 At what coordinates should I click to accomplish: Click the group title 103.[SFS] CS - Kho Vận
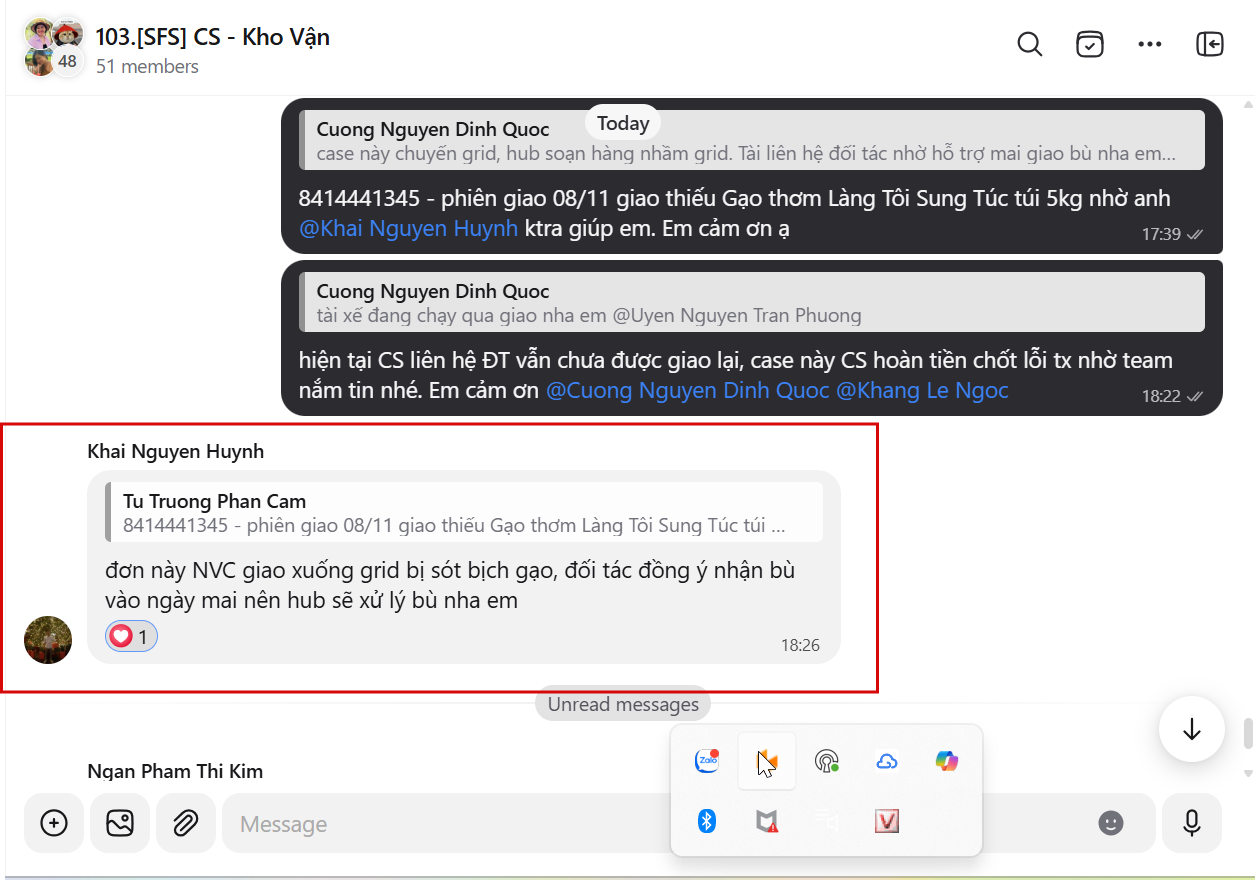(212, 37)
